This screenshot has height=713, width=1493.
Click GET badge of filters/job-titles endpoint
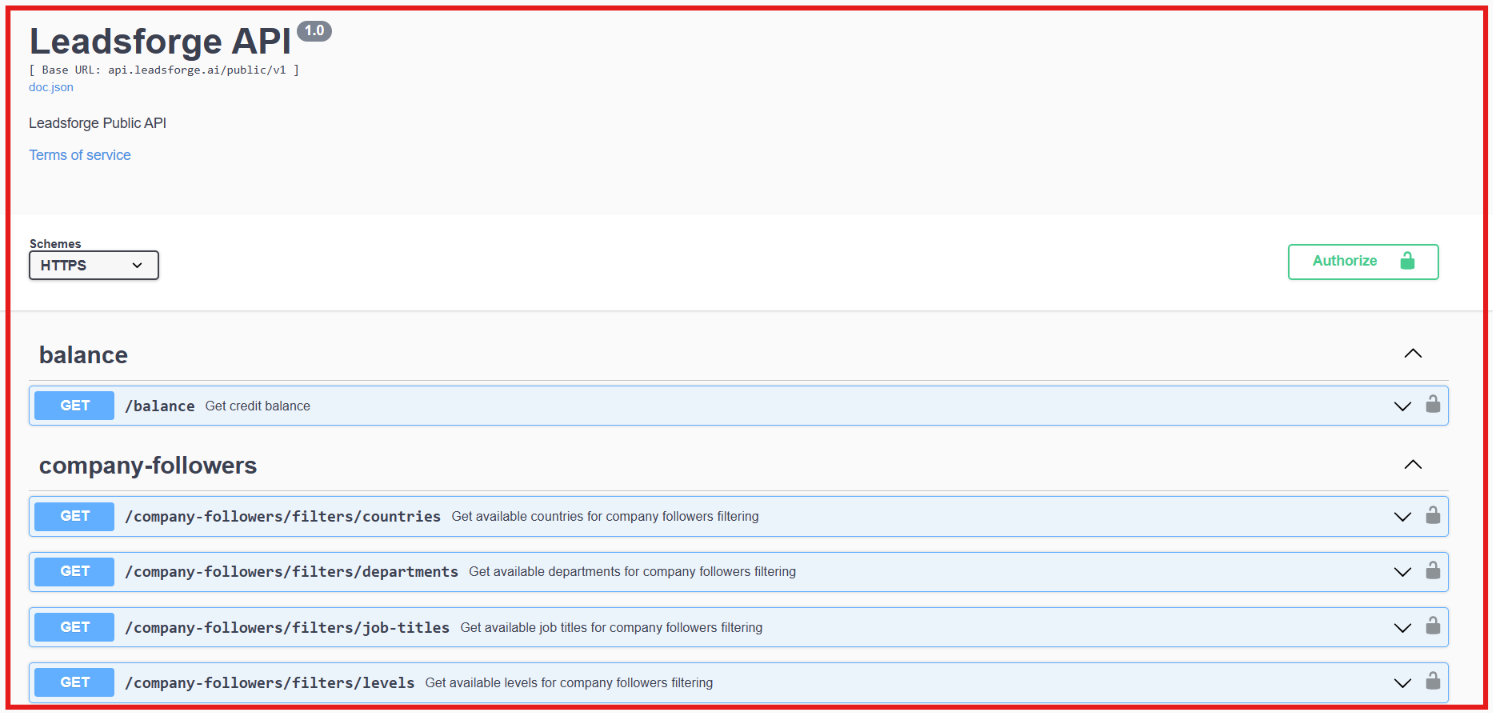pyautogui.click(x=75, y=627)
